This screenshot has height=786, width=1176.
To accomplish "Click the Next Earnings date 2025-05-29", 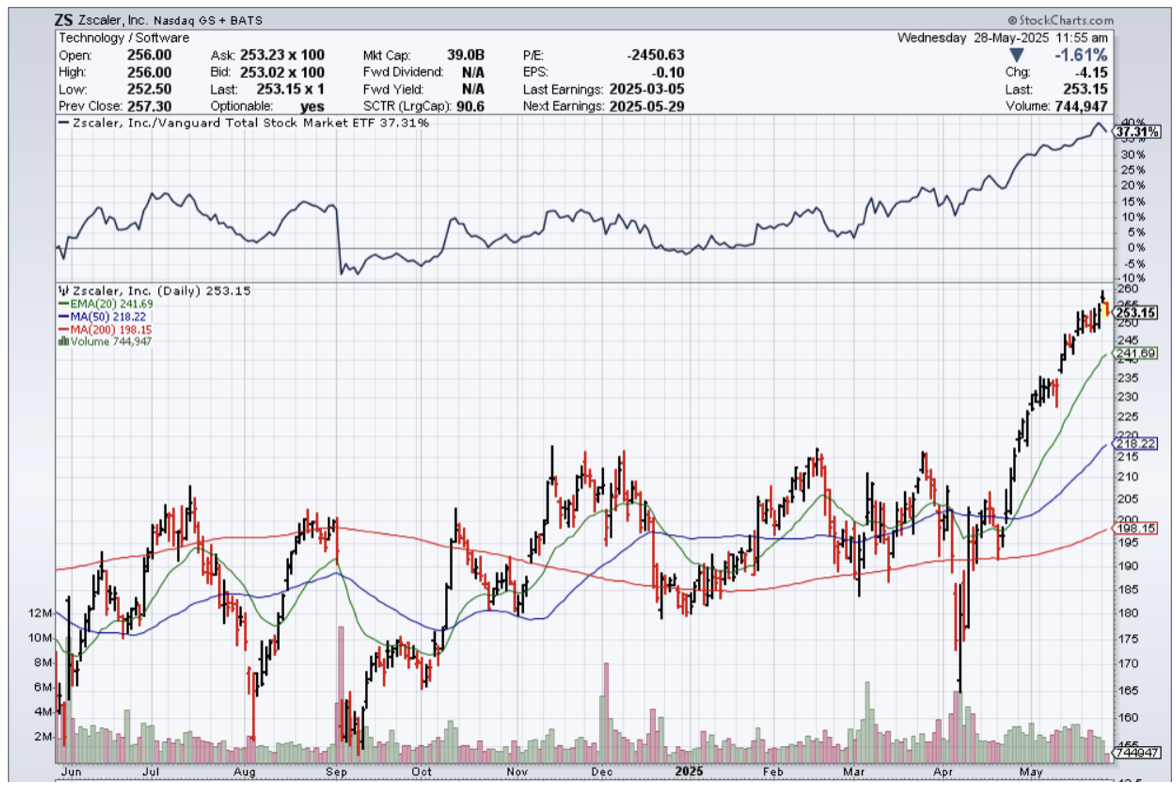I will [648, 106].
